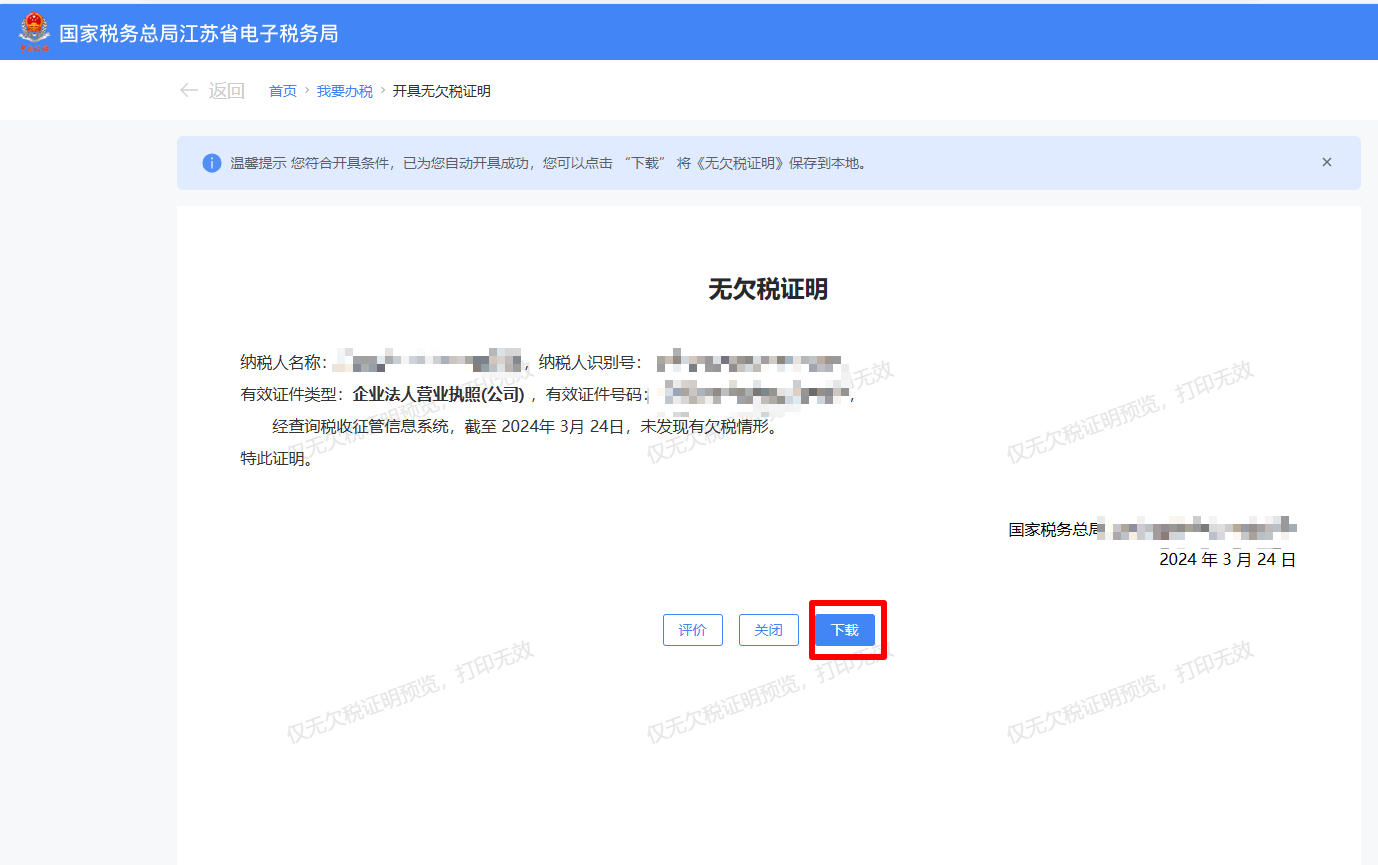Screen dimensions: 1378x865
Task: Click the chevron after 首页 in the breadcrumb
Action: (307, 91)
